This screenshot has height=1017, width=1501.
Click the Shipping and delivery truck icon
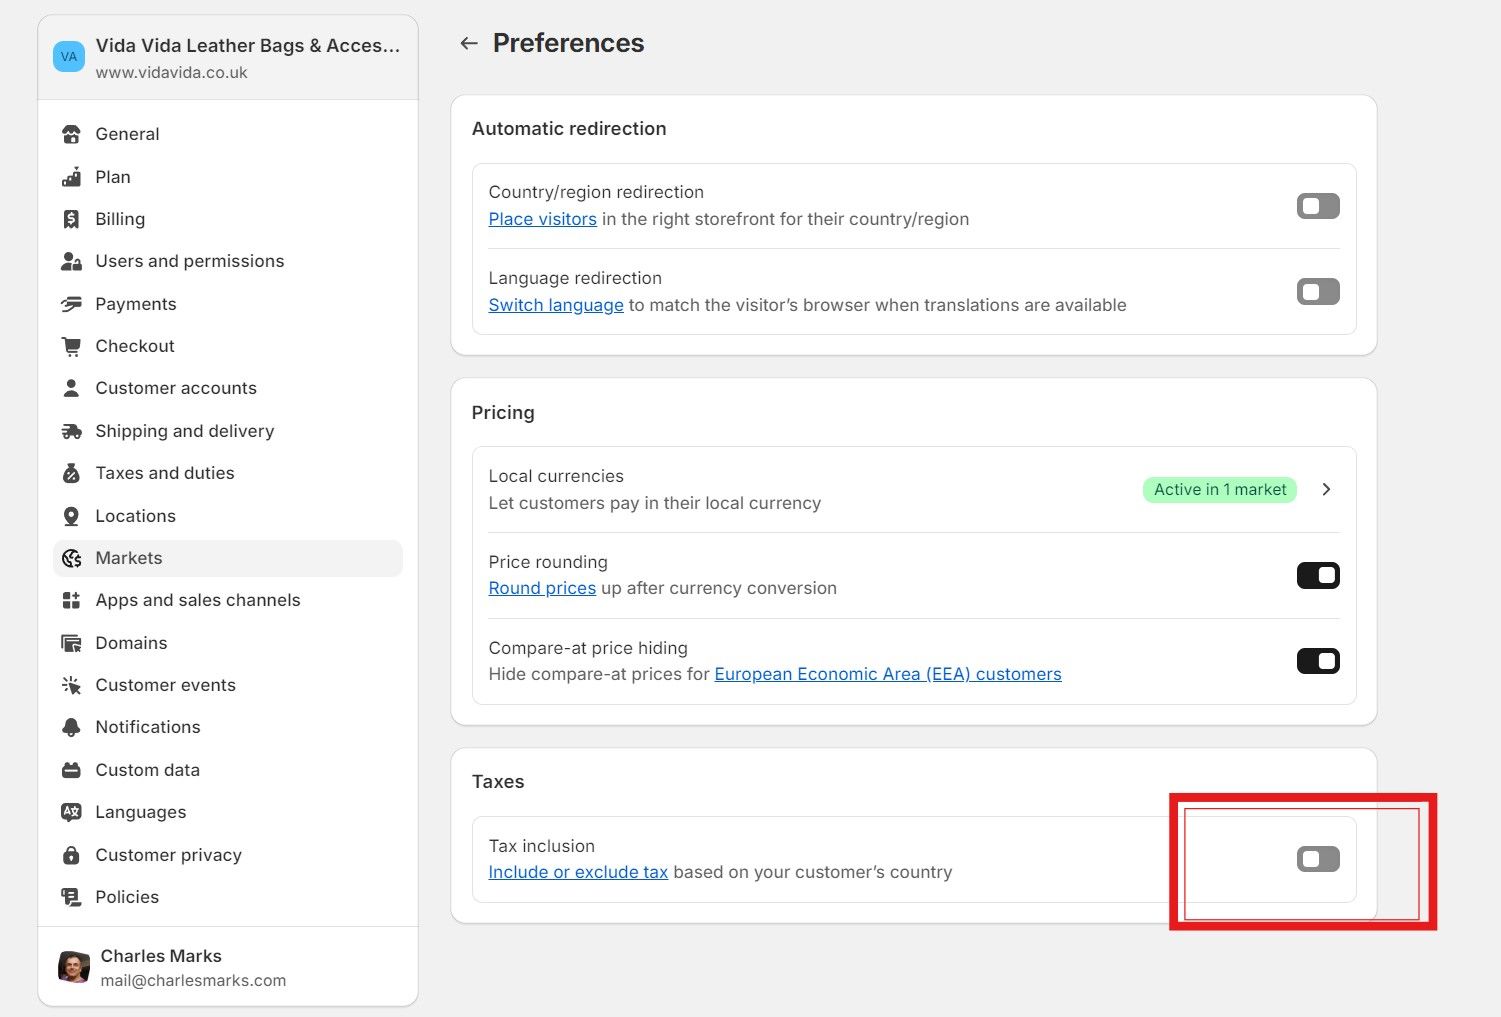71,431
